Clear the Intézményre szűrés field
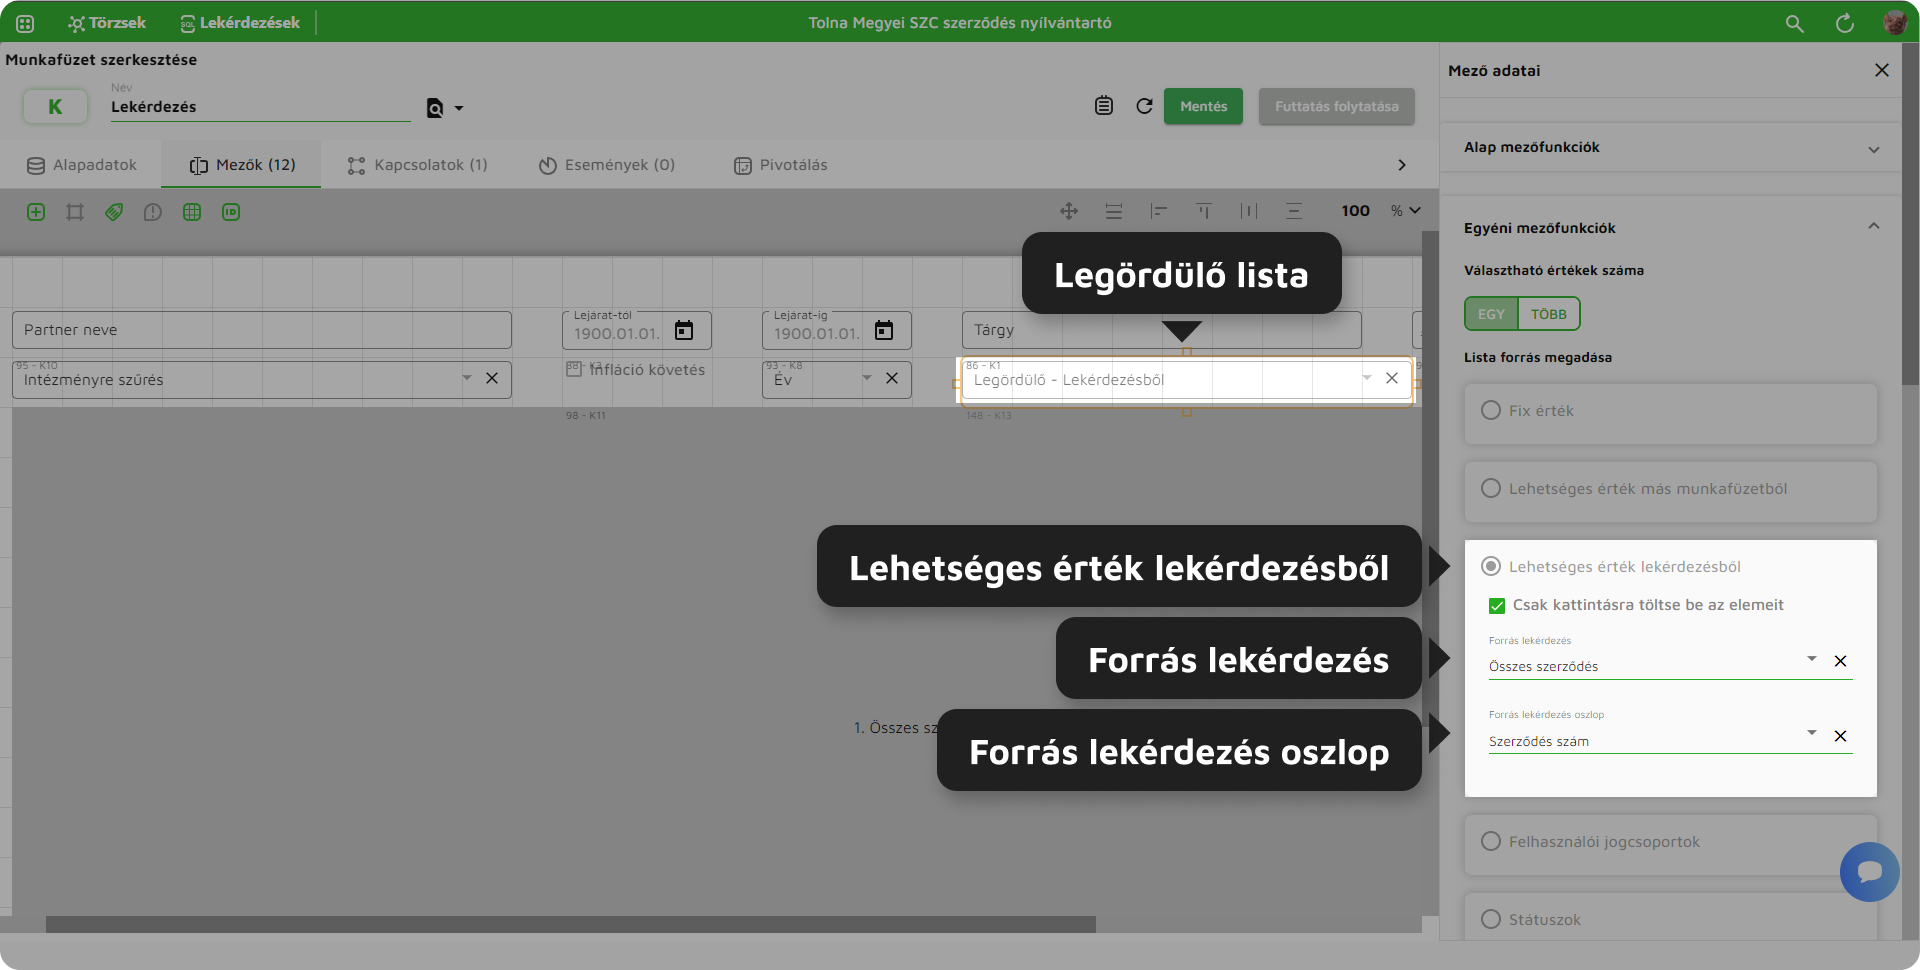 tap(492, 378)
